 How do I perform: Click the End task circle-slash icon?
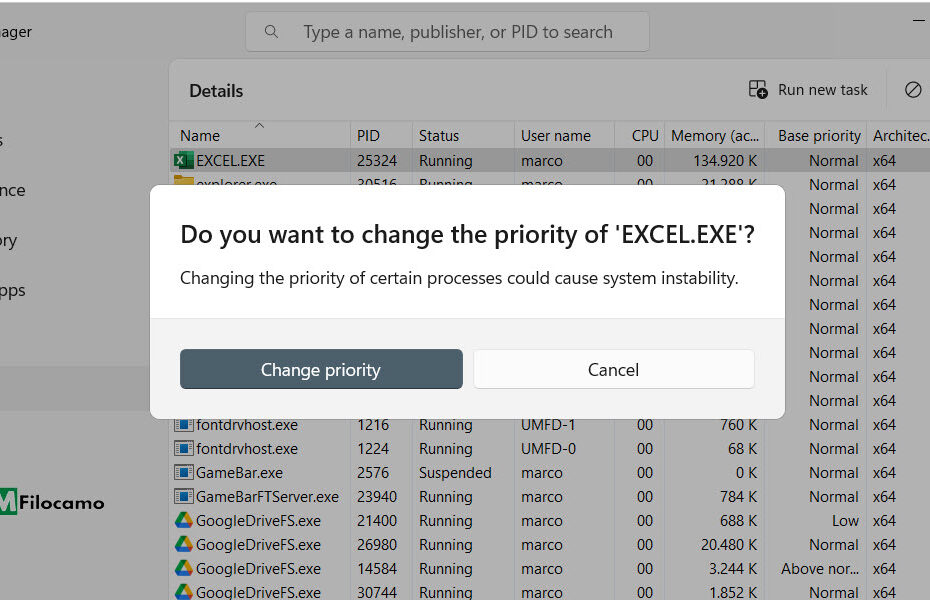point(913,90)
